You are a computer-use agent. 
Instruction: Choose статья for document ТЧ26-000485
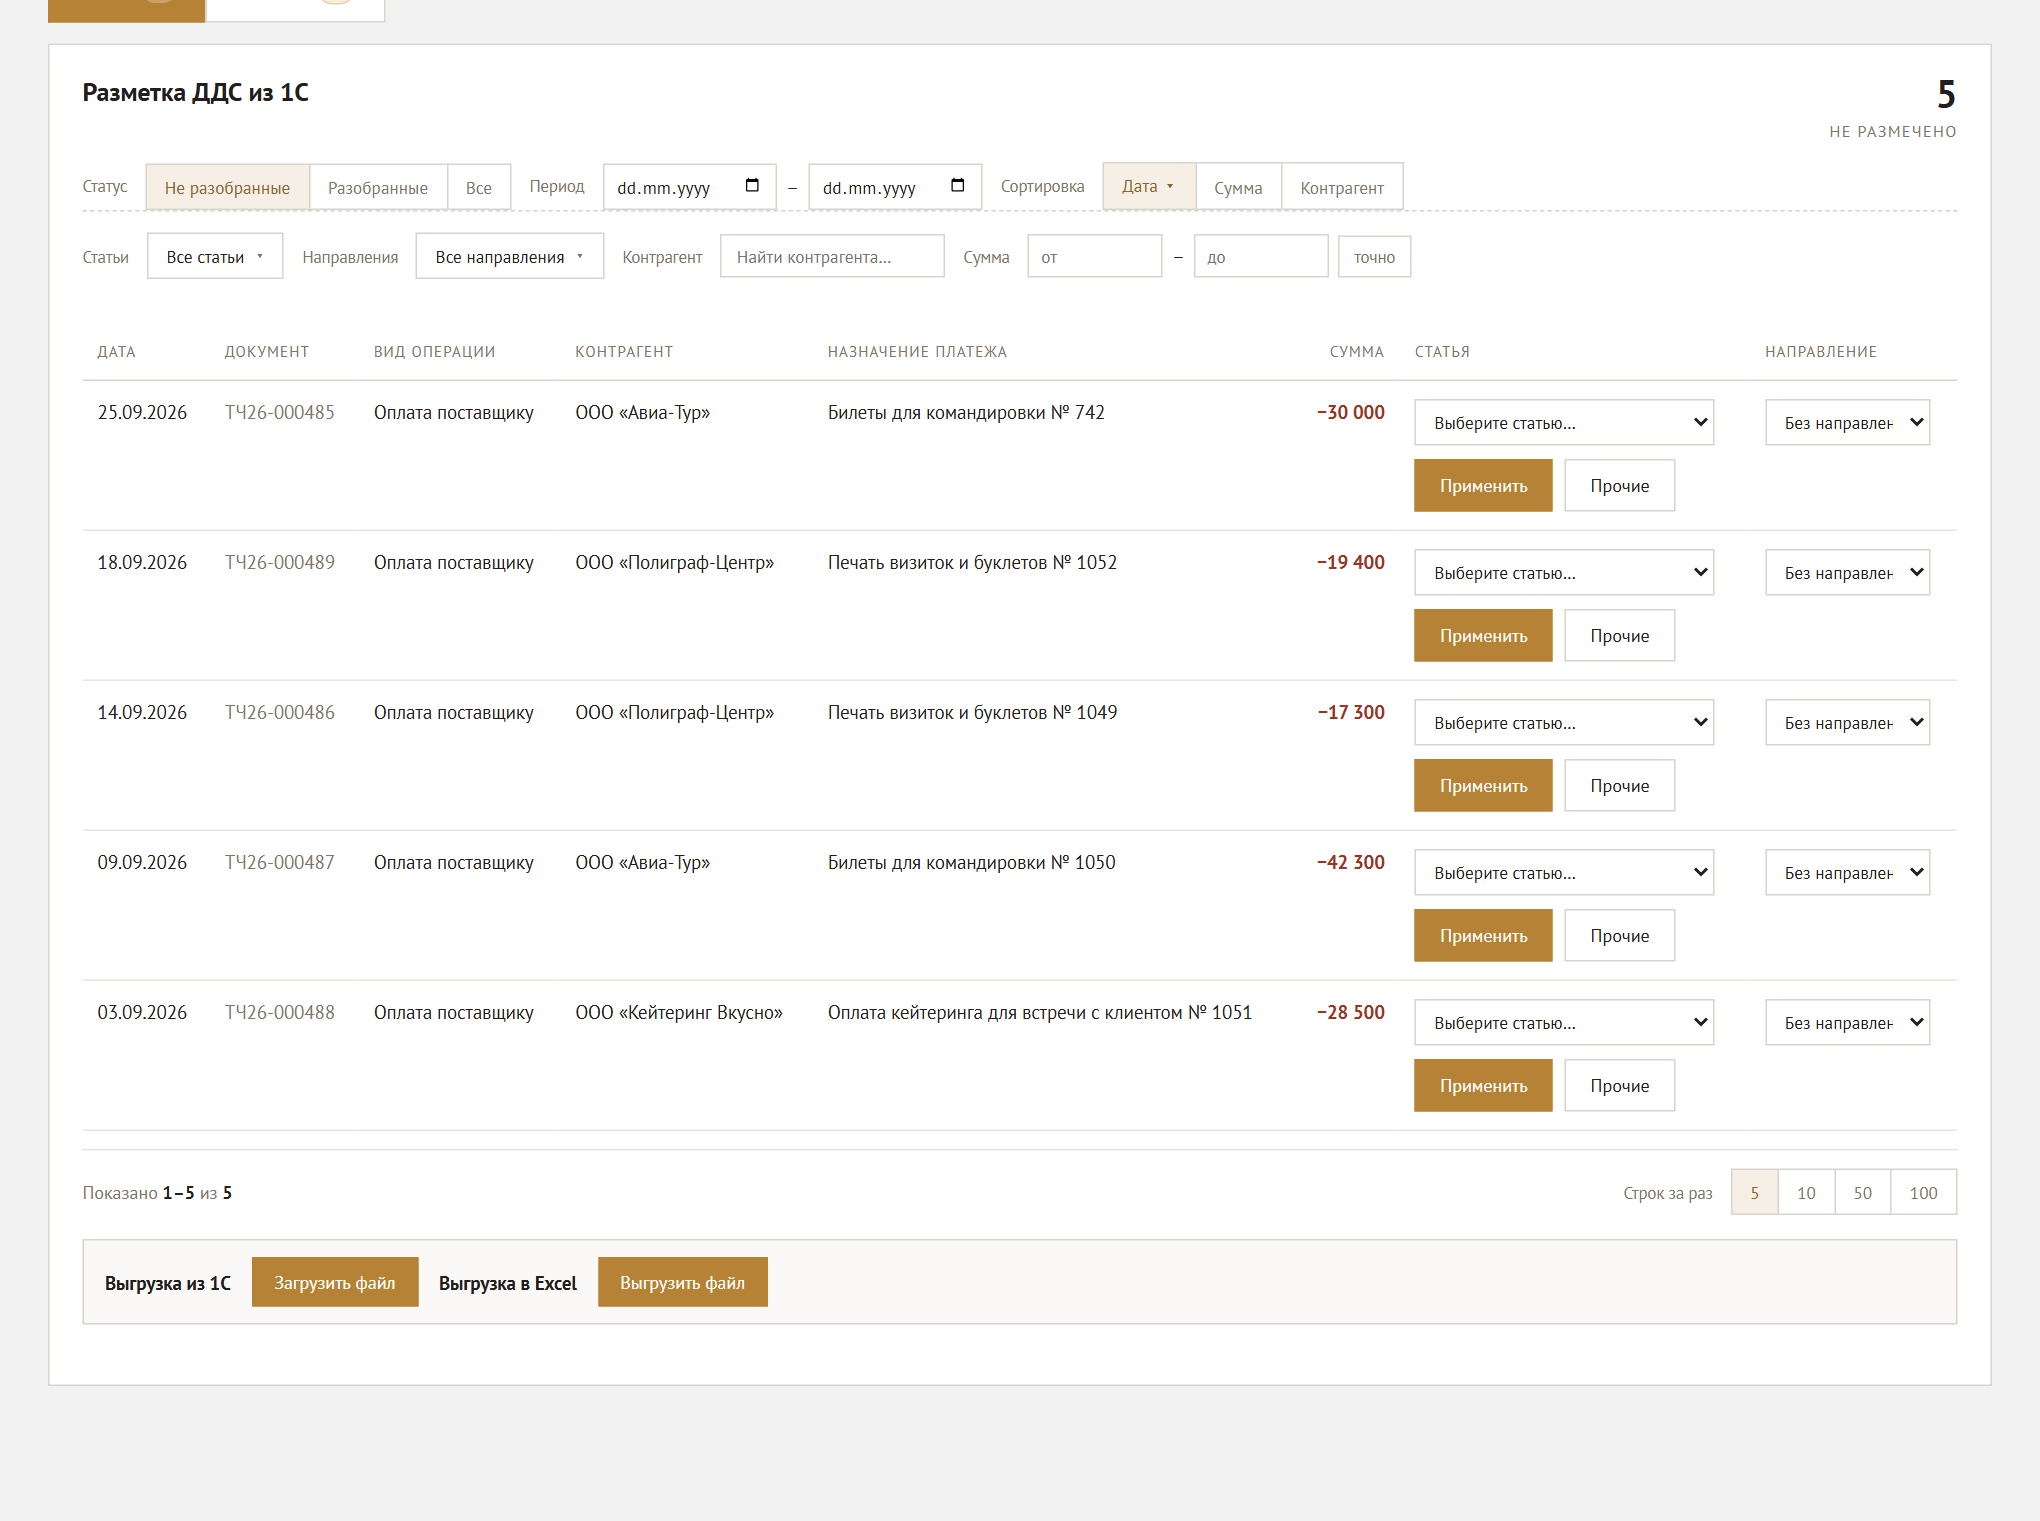click(x=1564, y=423)
